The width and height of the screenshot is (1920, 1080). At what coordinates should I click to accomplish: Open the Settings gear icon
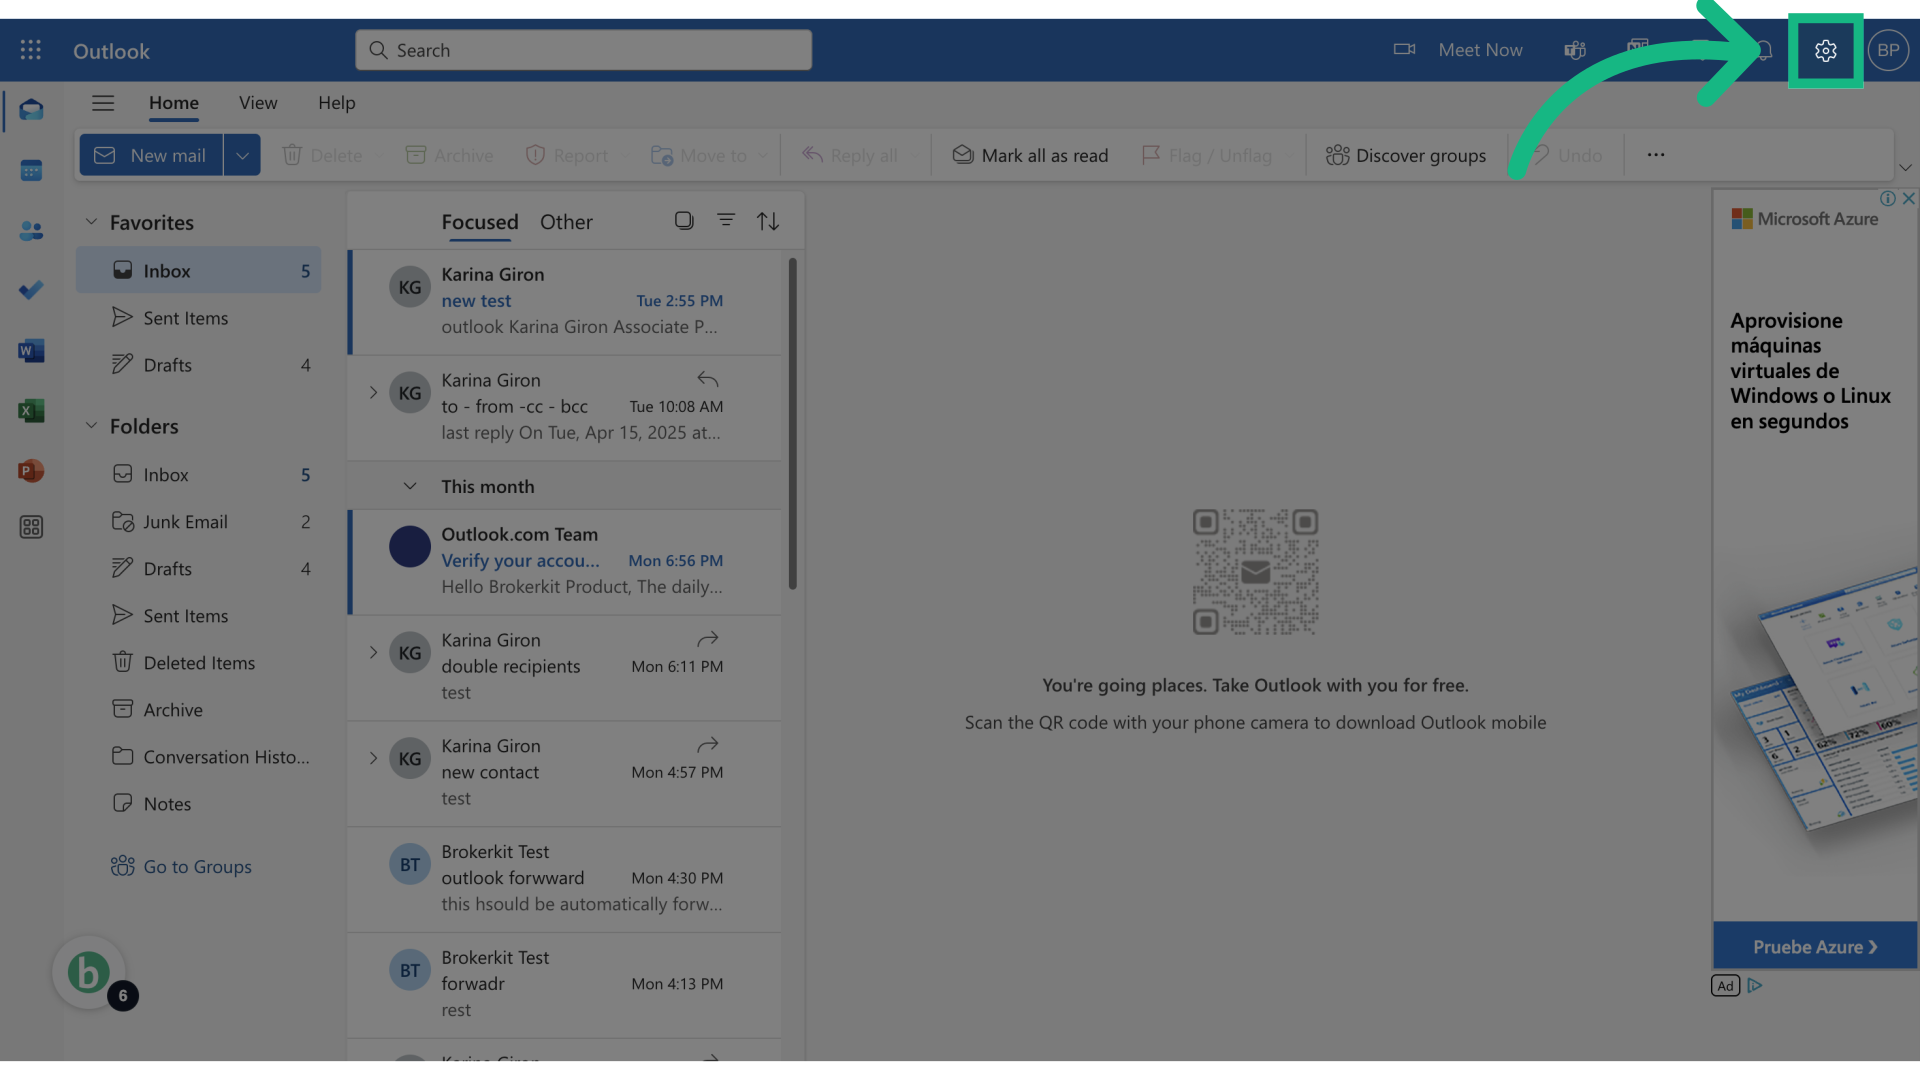[1825, 51]
